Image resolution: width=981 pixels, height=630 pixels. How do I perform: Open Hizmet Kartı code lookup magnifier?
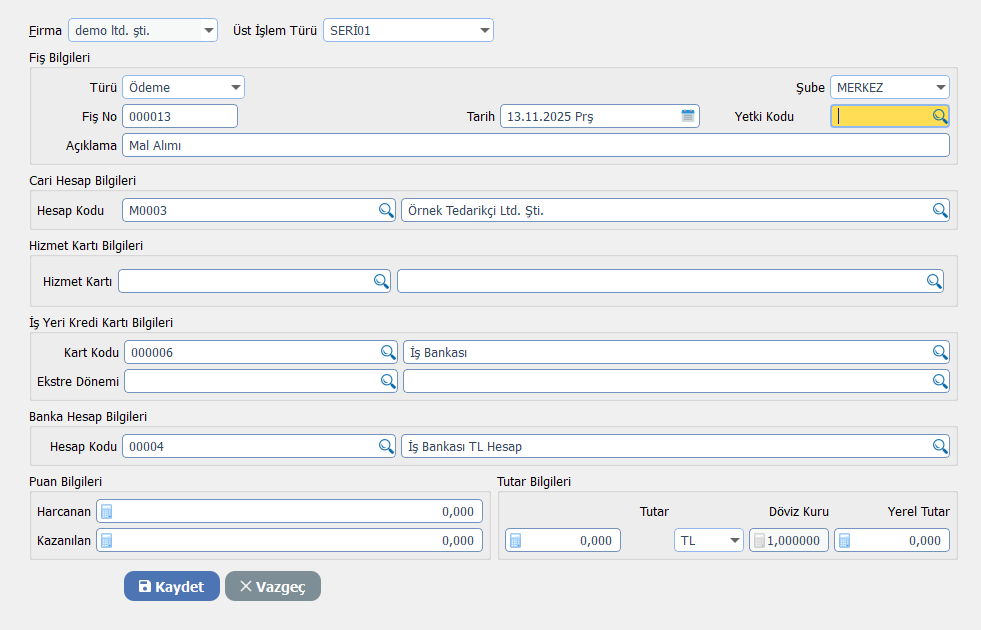coord(381,282)
